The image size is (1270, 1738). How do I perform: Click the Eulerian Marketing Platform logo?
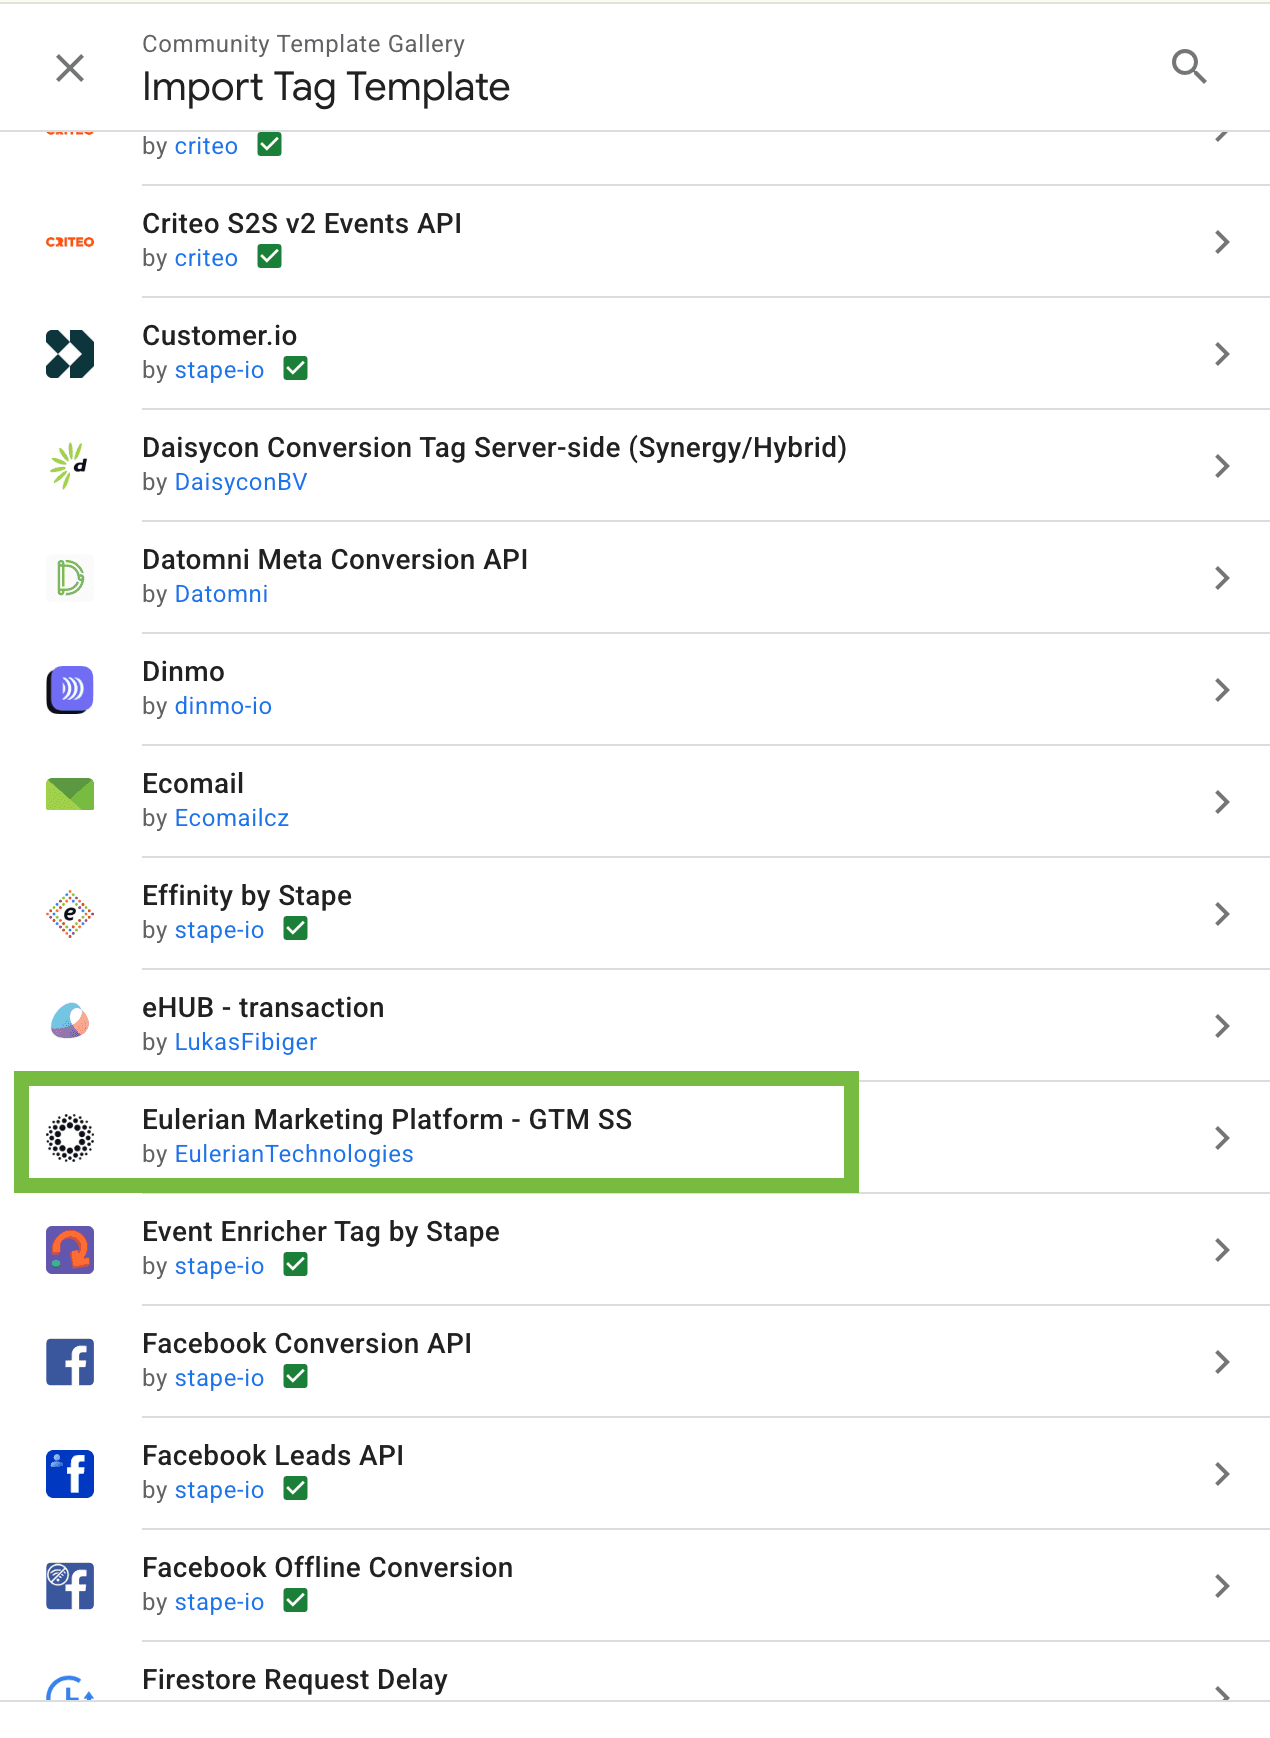tap(70, 1138)
